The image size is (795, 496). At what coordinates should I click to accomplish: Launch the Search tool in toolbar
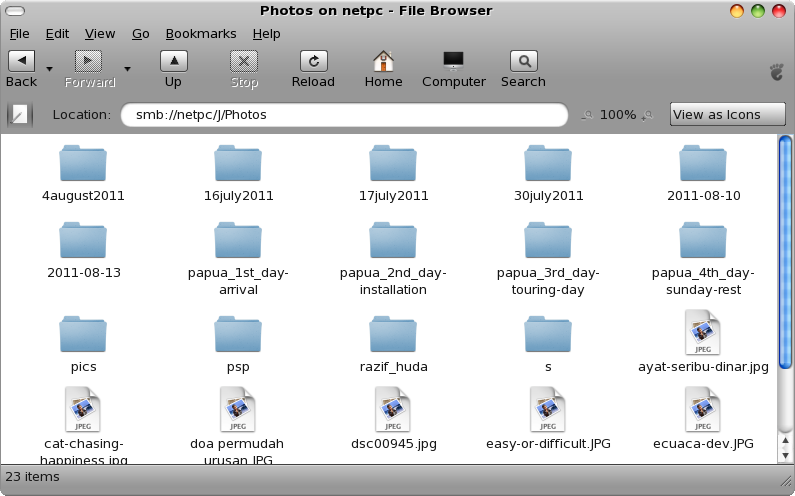pyautogui.click(x=523, y=62)
